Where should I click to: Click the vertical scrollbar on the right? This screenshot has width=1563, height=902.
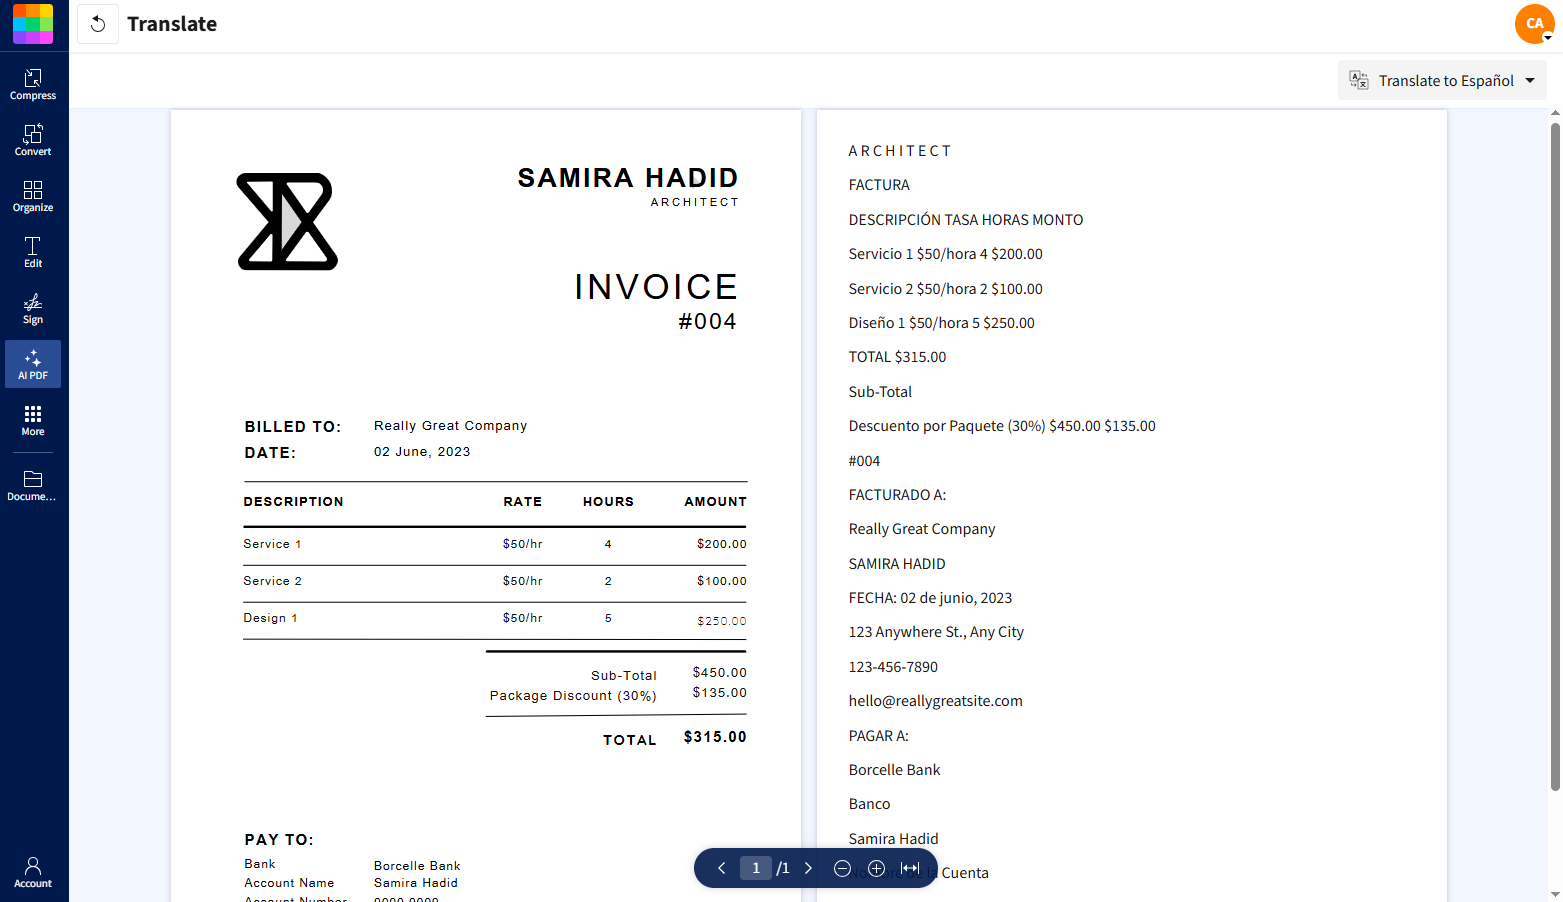coord(1555,450)
